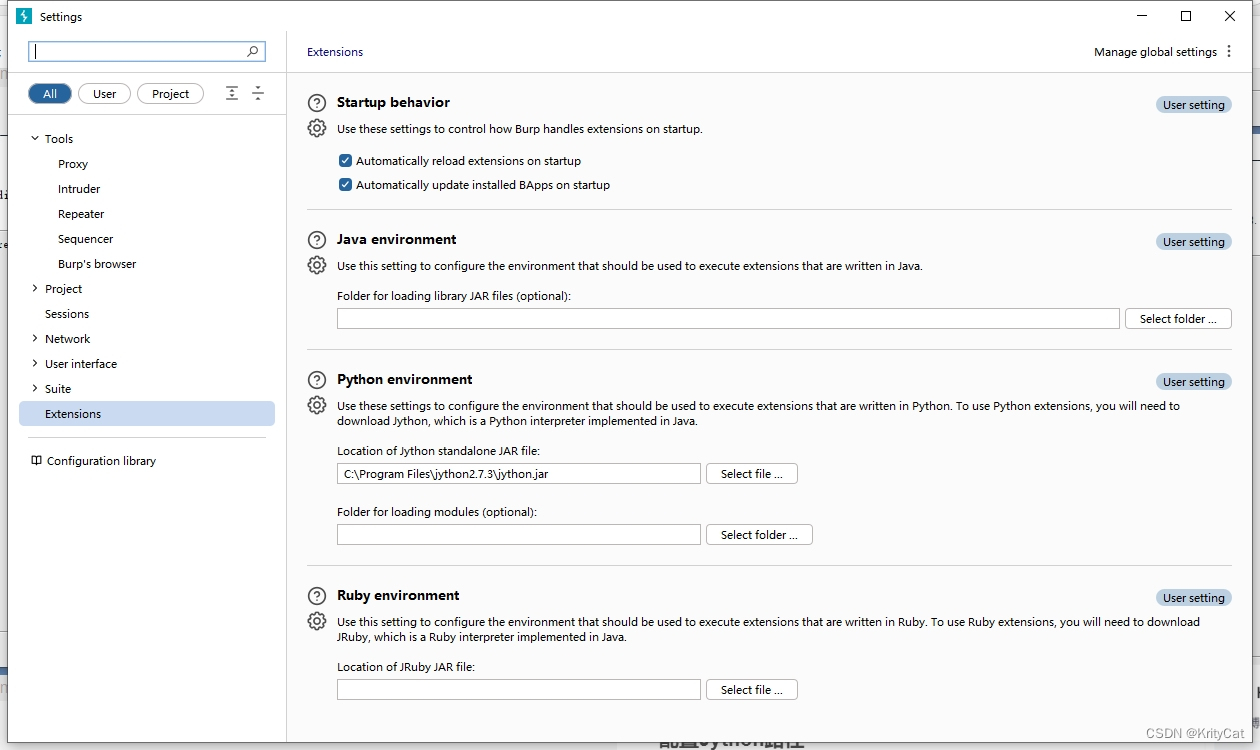Click the Network tree label
Viewport: 1260px width, 750px height.
tap(68, 339)
